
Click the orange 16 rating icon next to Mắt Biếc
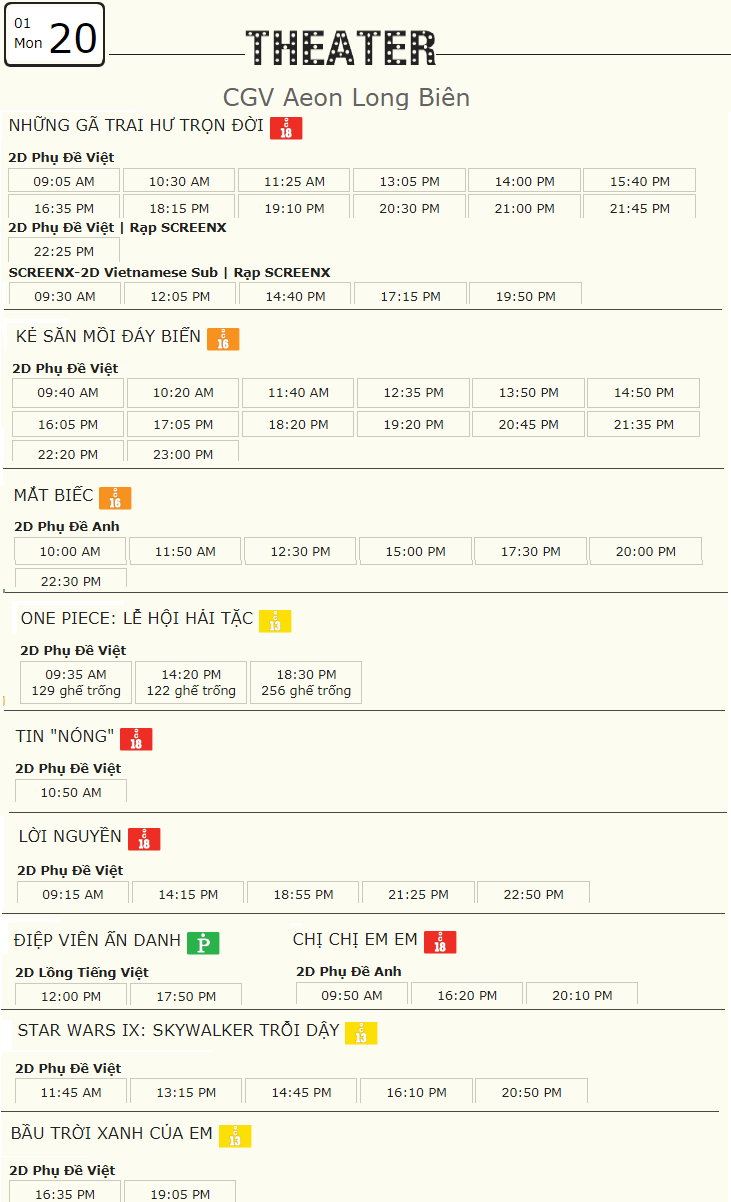115,498
